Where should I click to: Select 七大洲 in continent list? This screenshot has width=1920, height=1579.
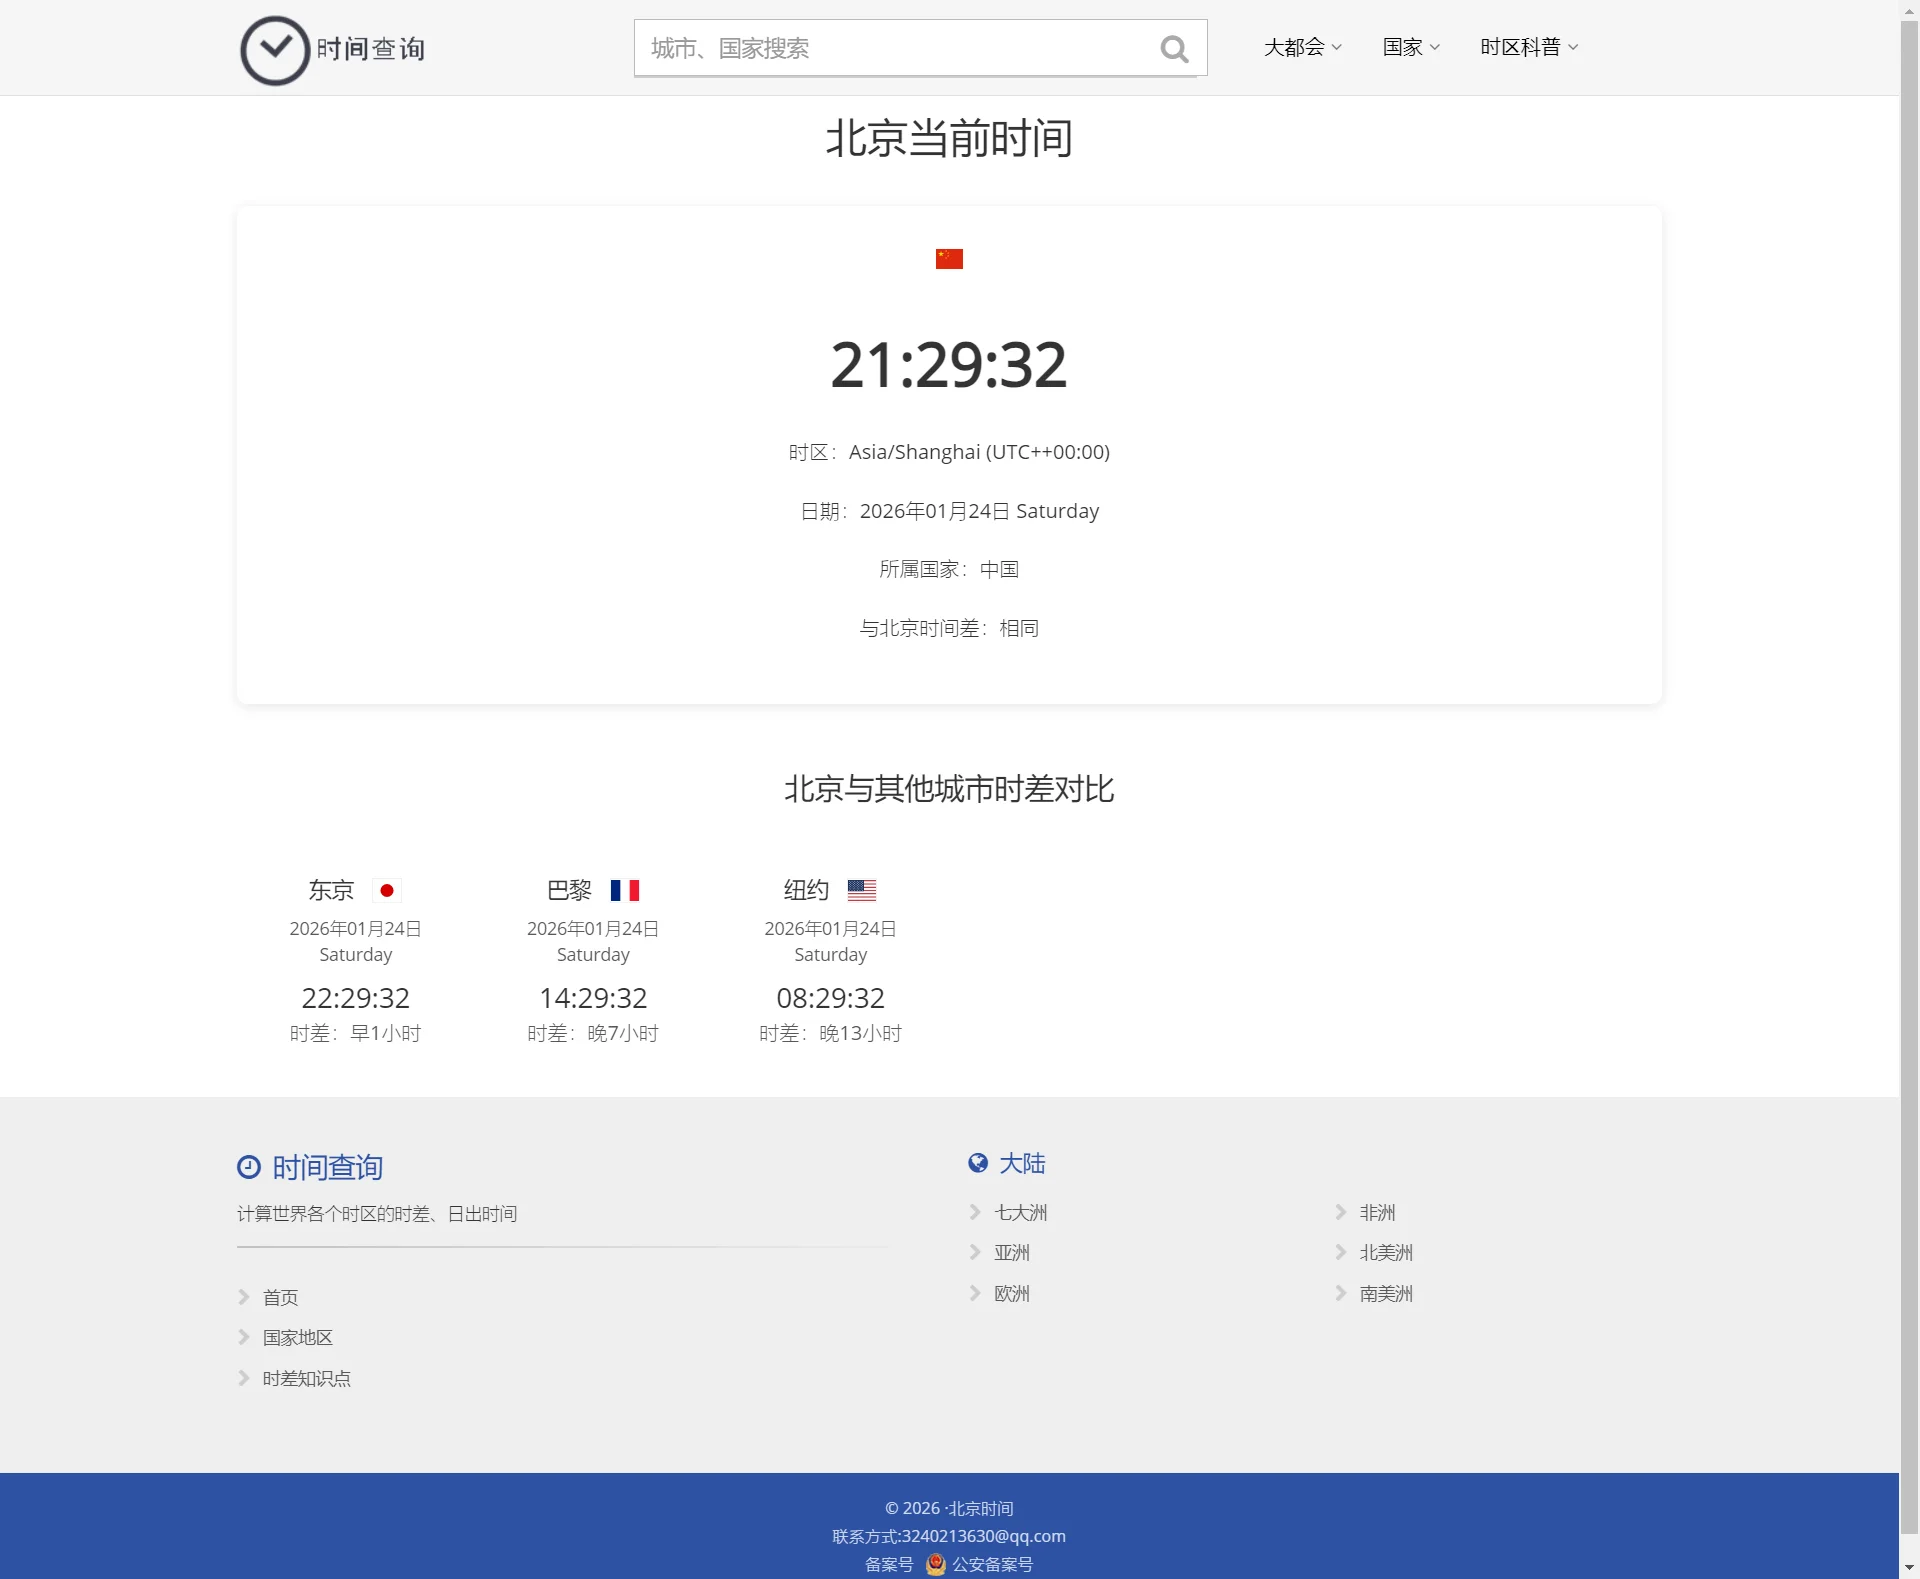(1020, 1213)
